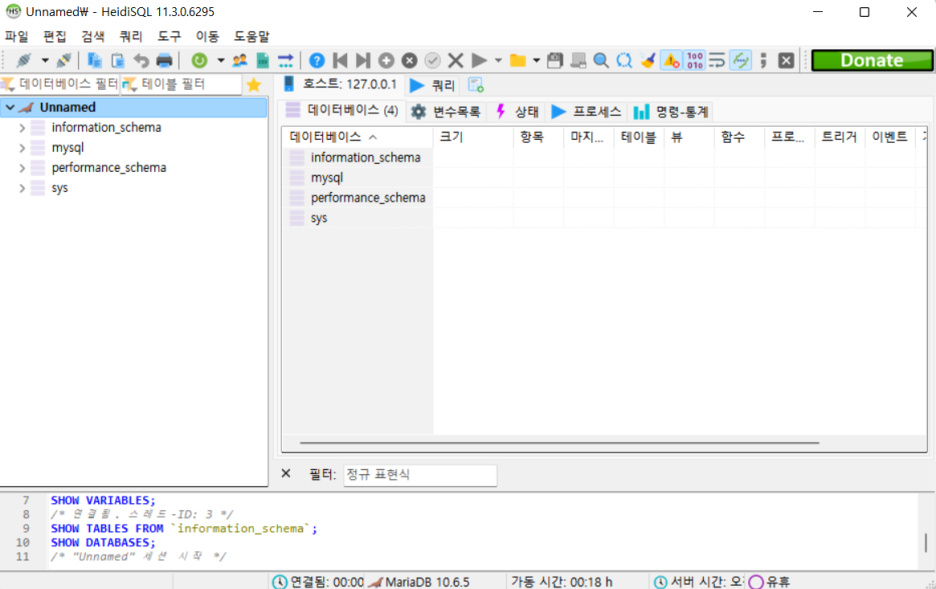Switch to the 프로세스 tab
The height and width of the screenshot is (589, 936).
pos(586,112)
